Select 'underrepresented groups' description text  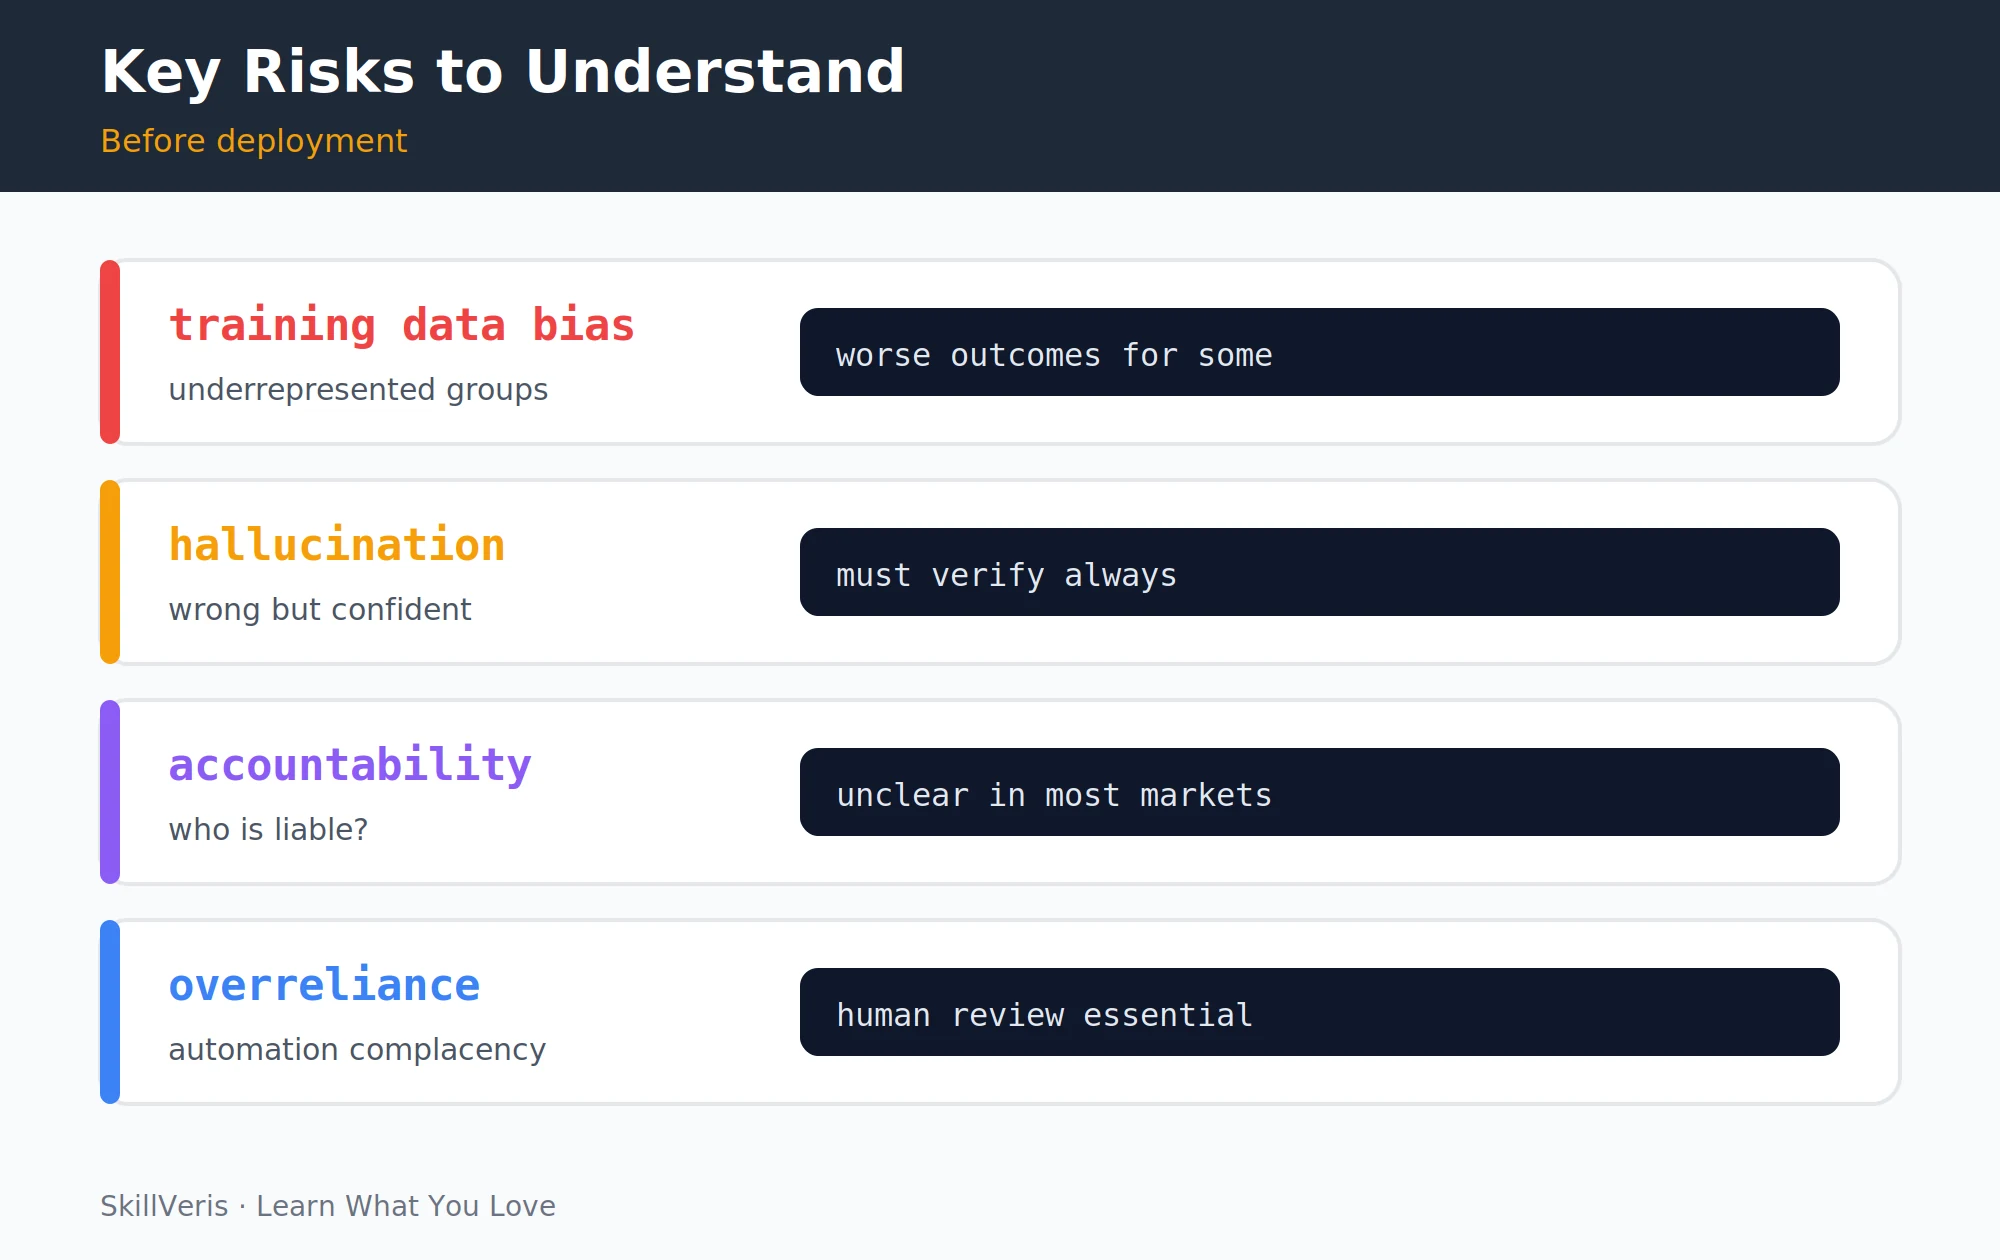click(x=358, y=389)
